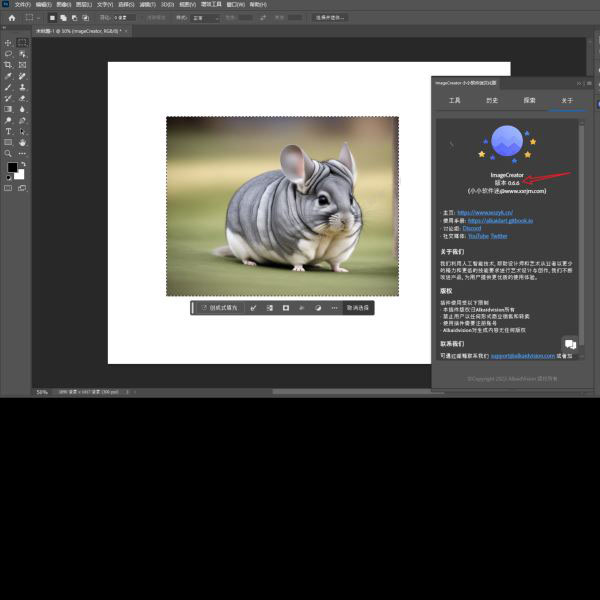The width and height of the screenshot is (600, 600).
Task: Select the Eraser tool
Action: tap(22, 98)
